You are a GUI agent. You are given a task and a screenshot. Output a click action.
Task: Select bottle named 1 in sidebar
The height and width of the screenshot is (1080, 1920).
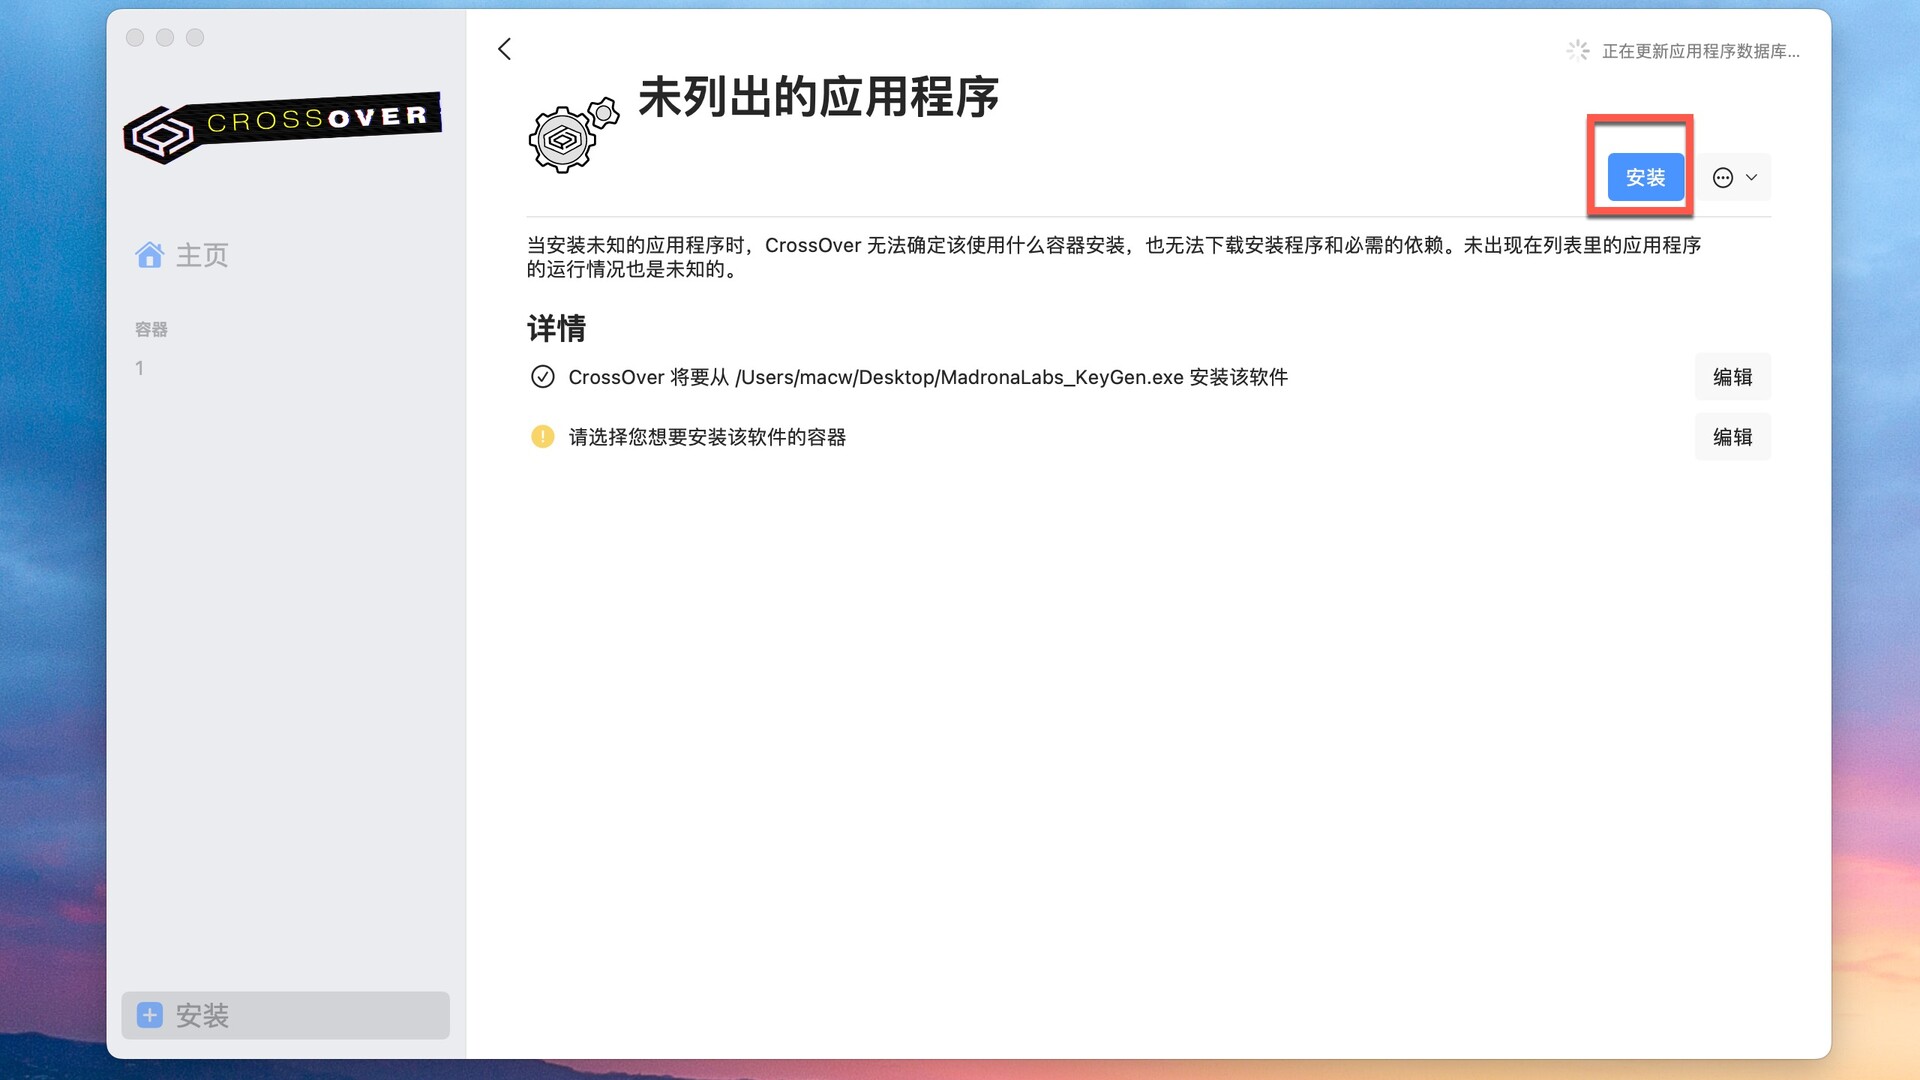[140, 368]
